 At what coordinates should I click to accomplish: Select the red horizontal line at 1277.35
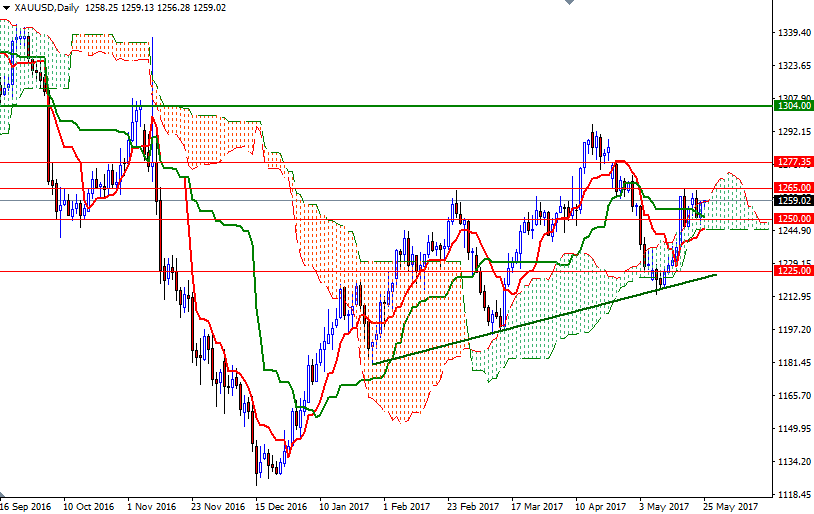(386, 163)
